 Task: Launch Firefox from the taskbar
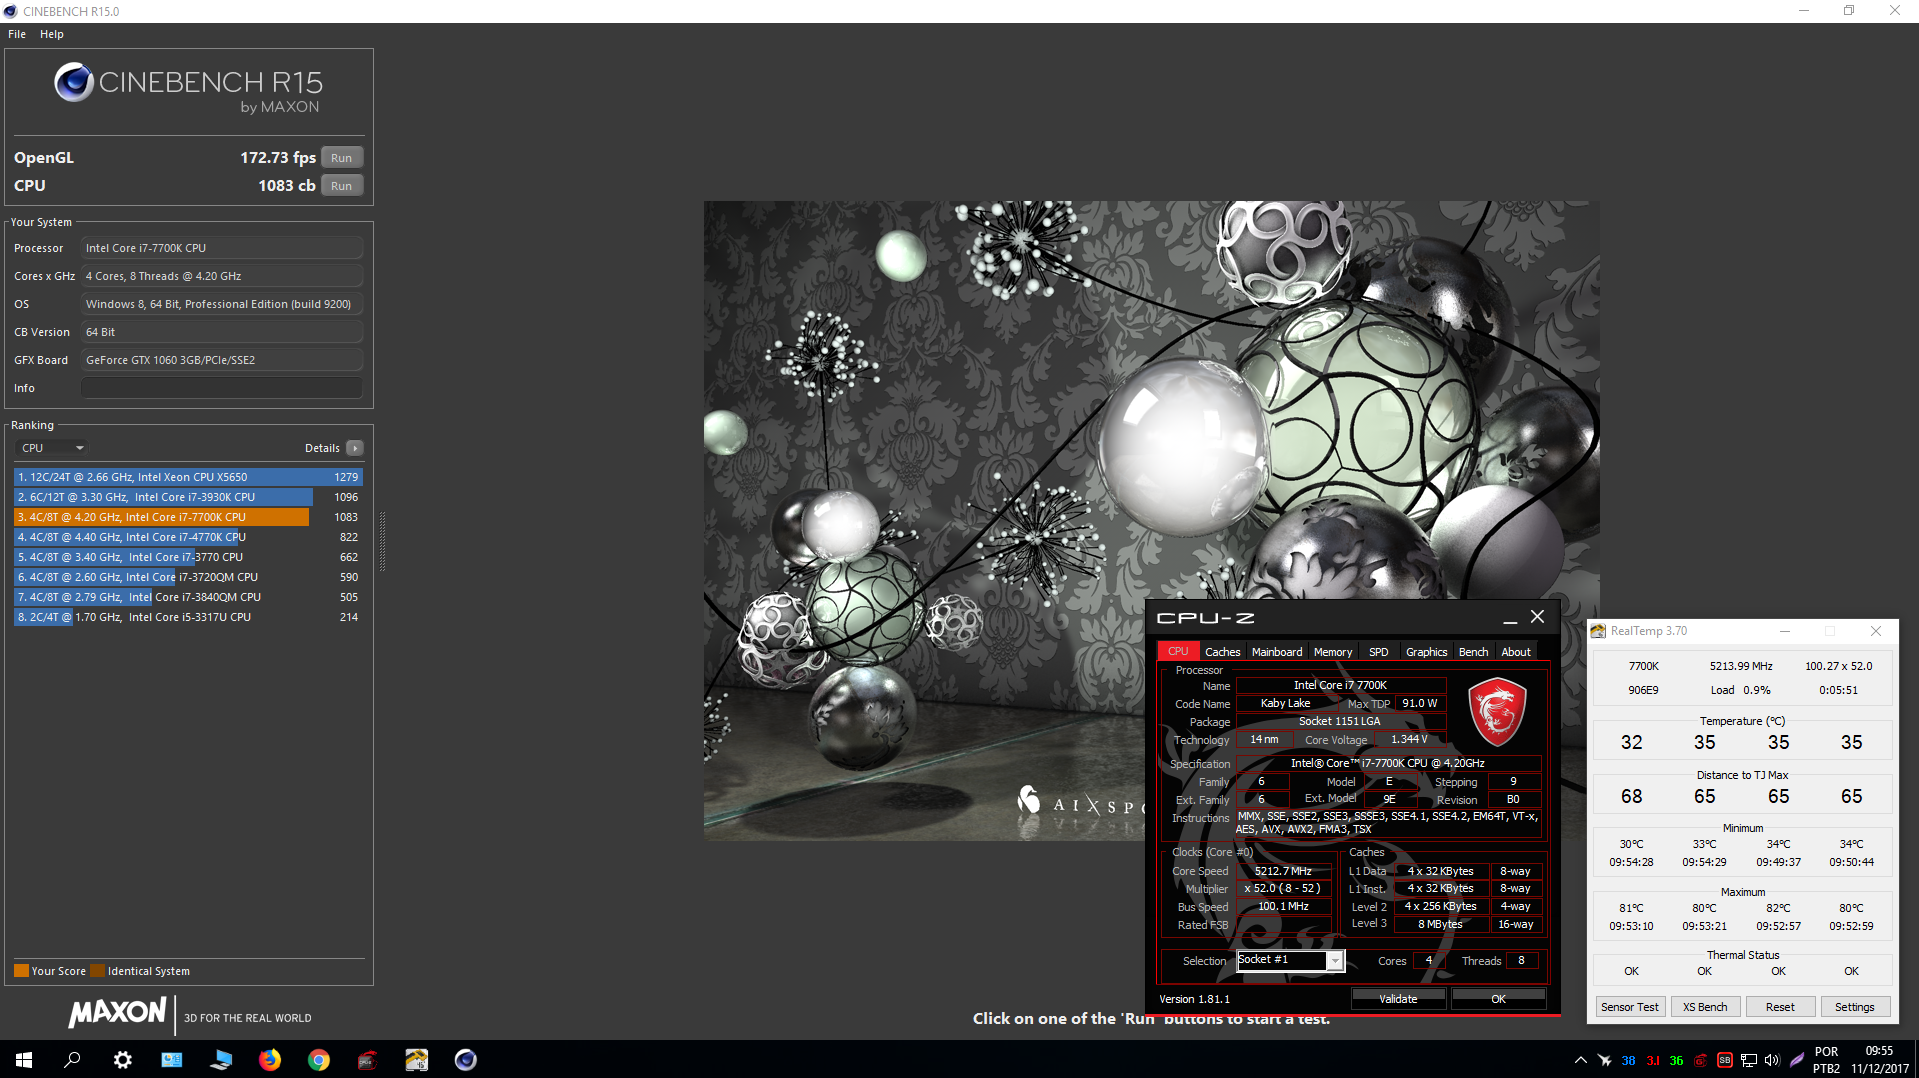pos(270,1060)
